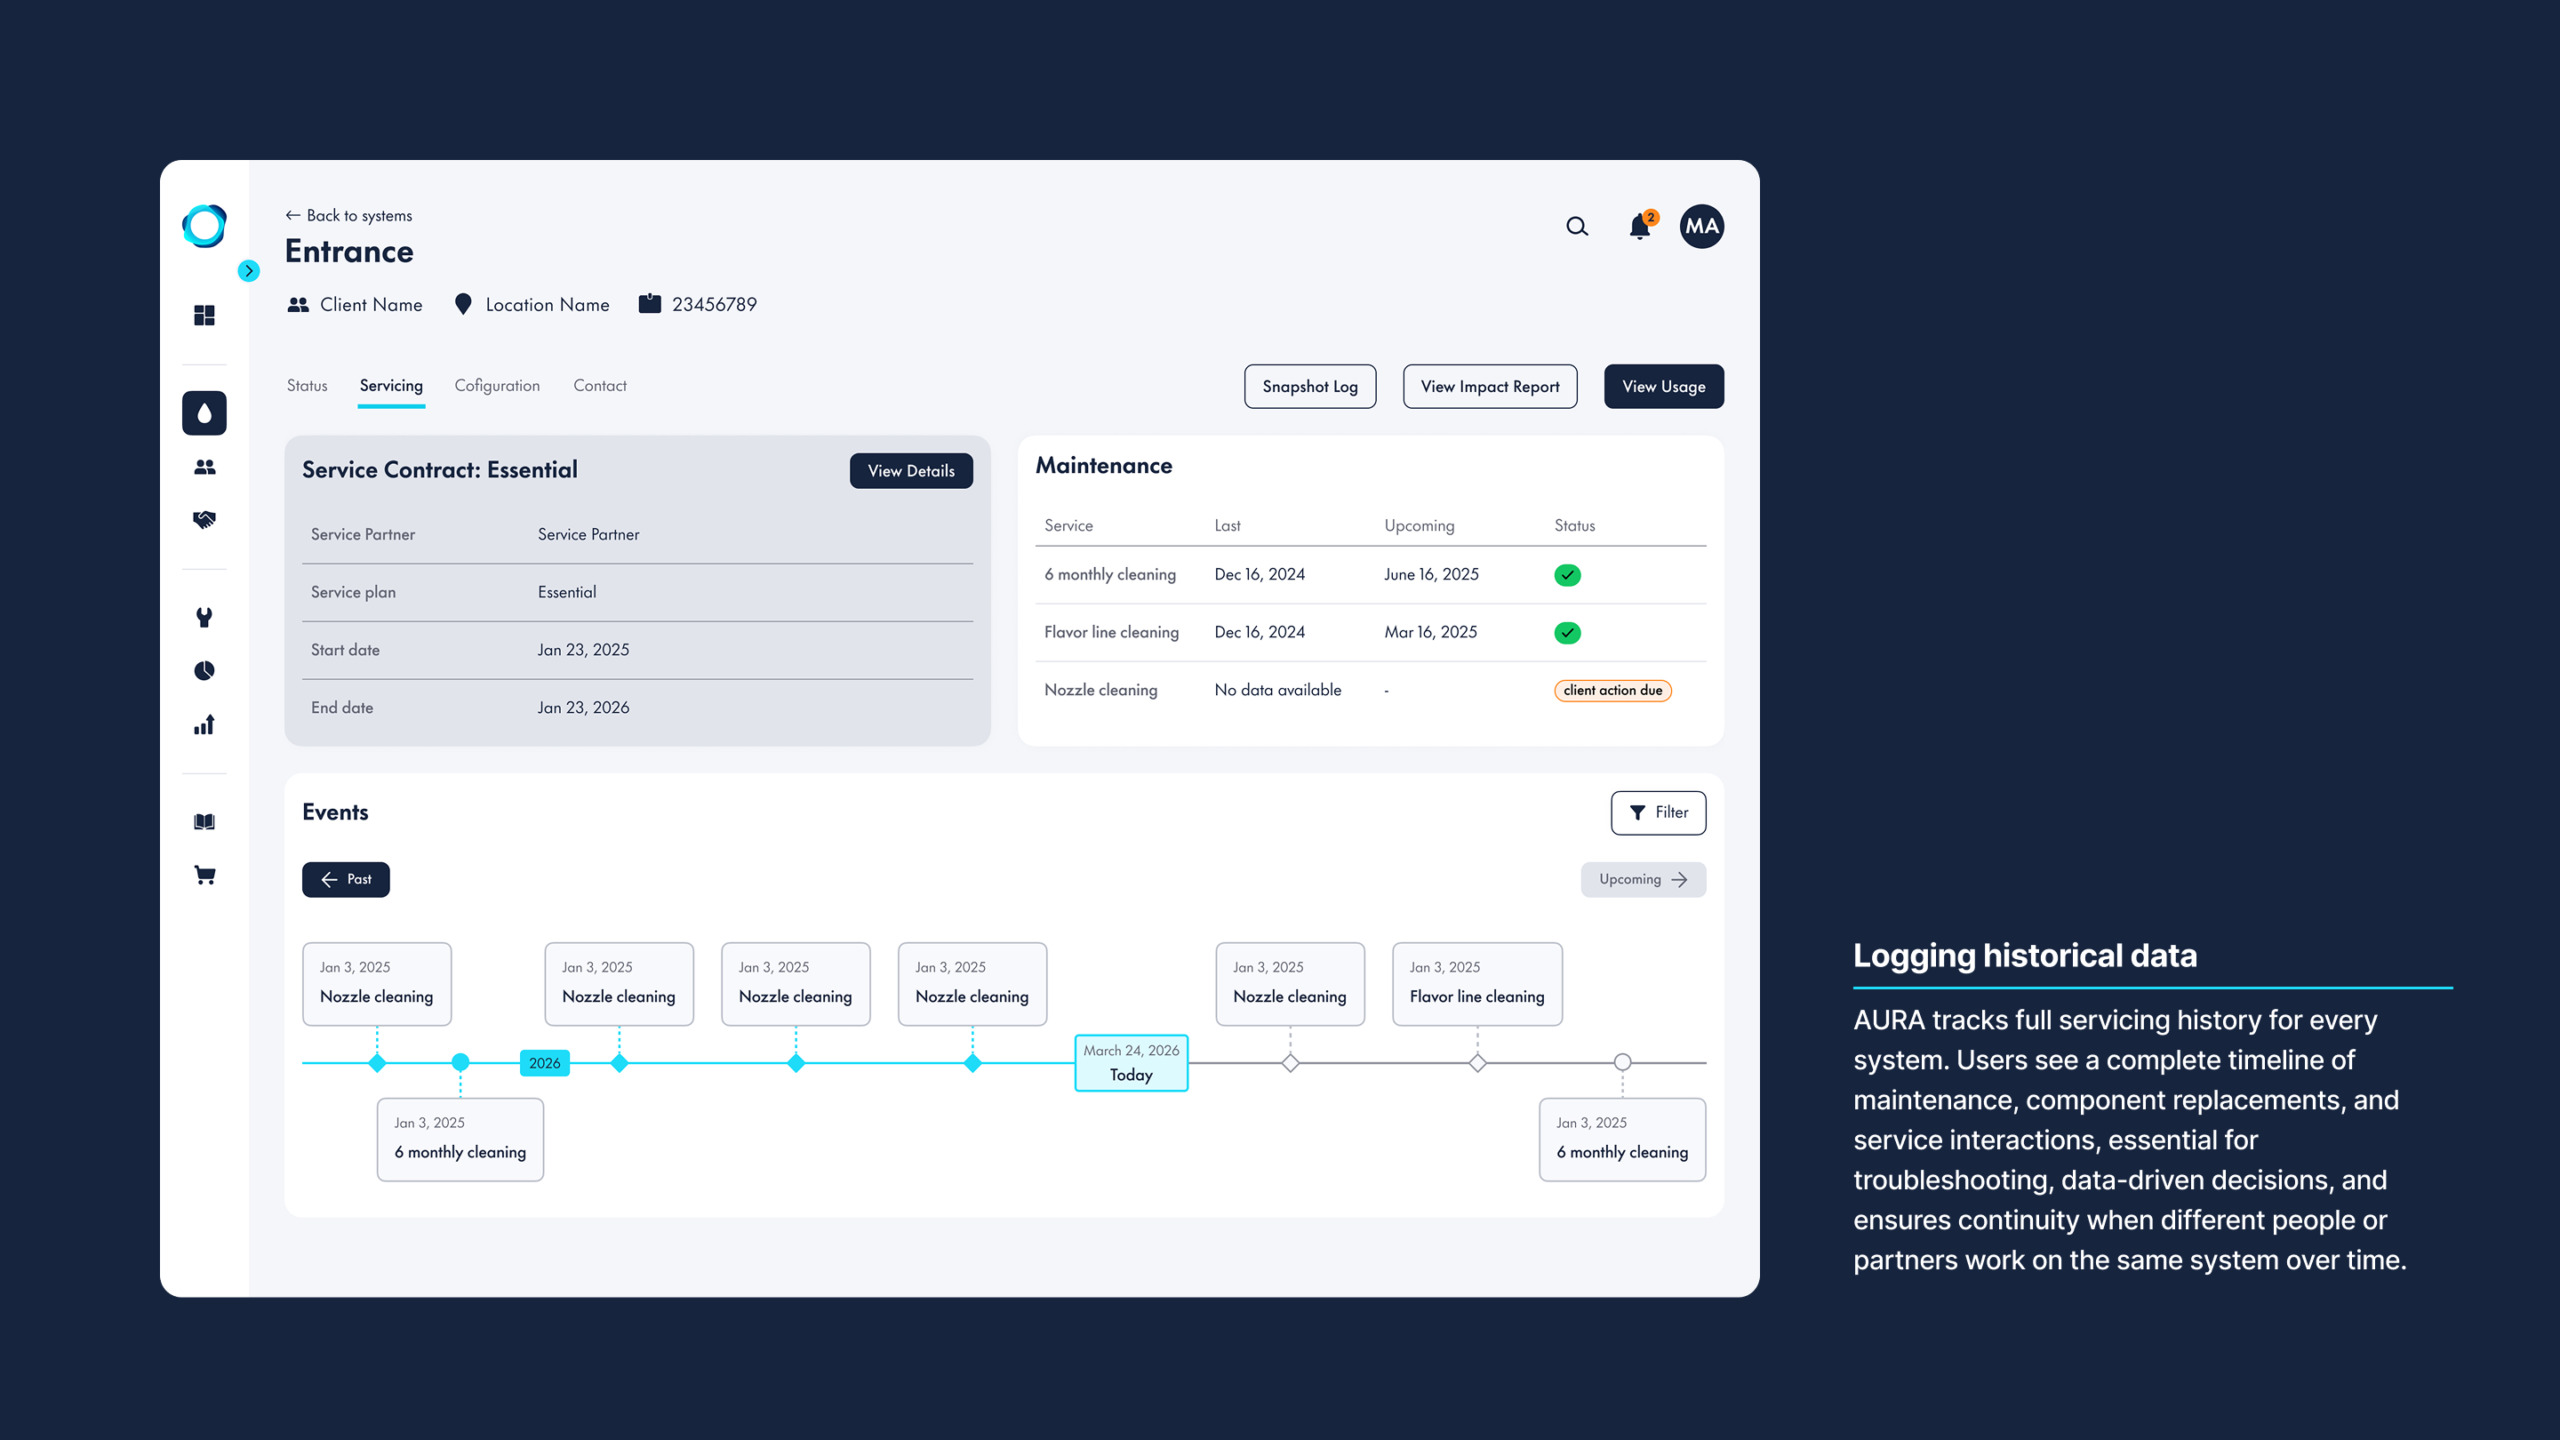Viewport: 2560px width, 1440px height.
Task: Select the water drop systems icon
Action: tap(204, 413)
